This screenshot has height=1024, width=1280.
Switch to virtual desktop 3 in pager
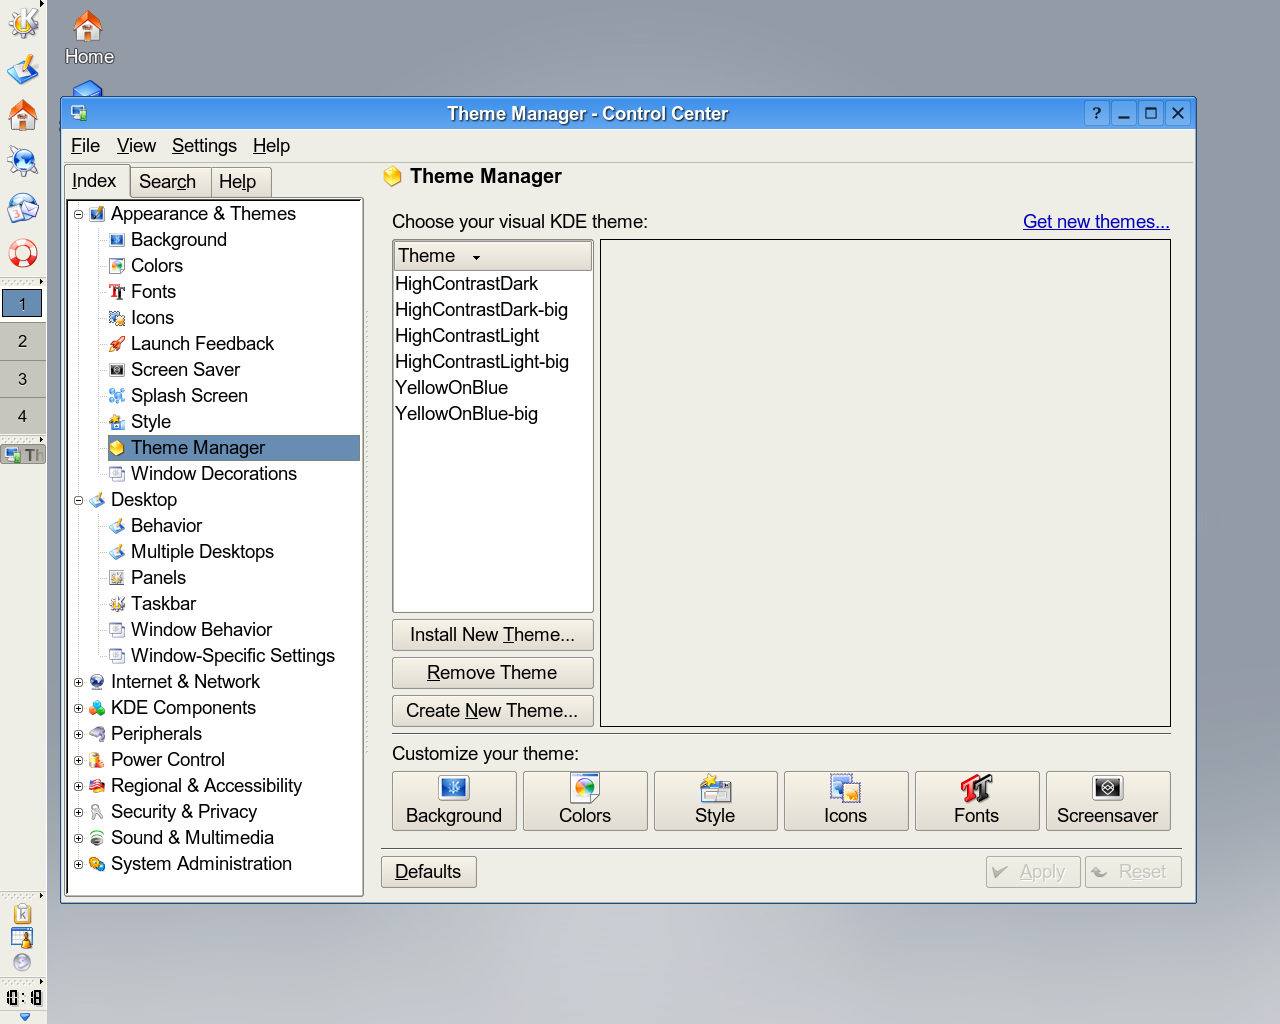pos(23,379)
